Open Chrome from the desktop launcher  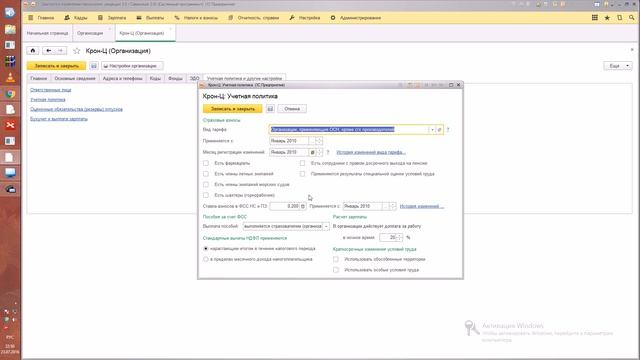(x=10, y=94)
